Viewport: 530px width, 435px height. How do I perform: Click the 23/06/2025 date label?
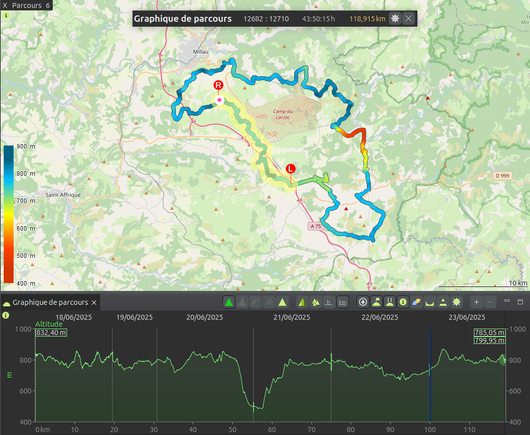[467, 317]
